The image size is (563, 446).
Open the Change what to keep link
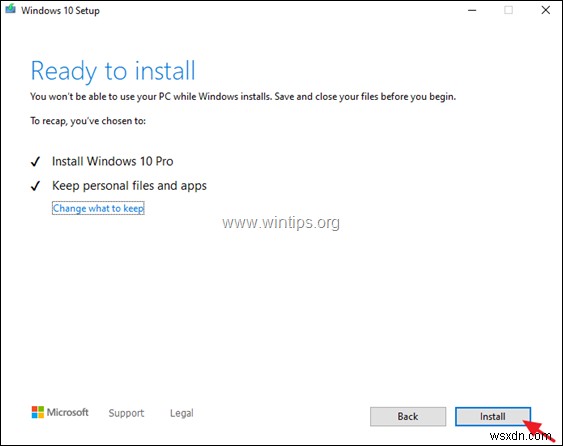pos(98,208)
